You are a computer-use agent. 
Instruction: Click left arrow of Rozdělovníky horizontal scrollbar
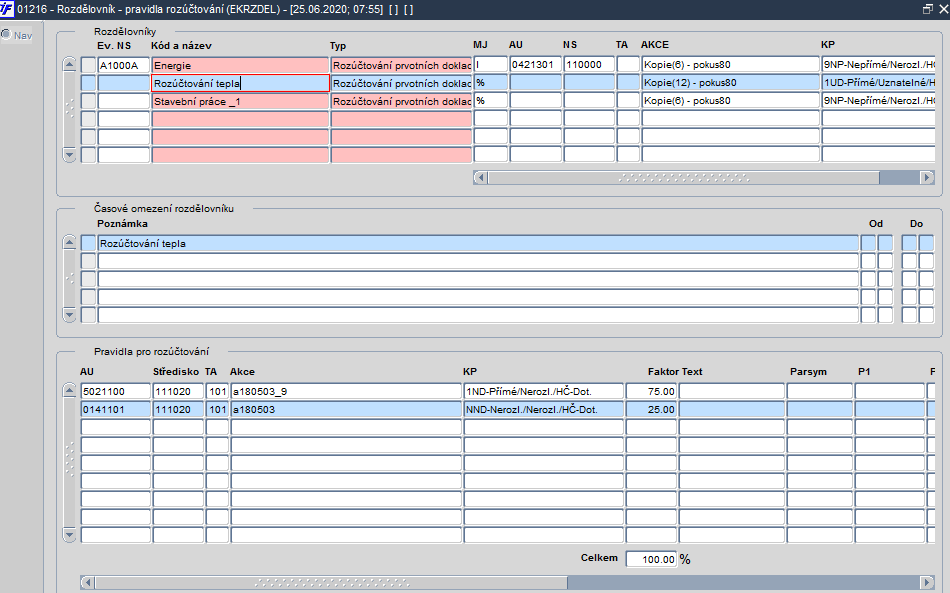pyautogui.click(x=480, y=177)
